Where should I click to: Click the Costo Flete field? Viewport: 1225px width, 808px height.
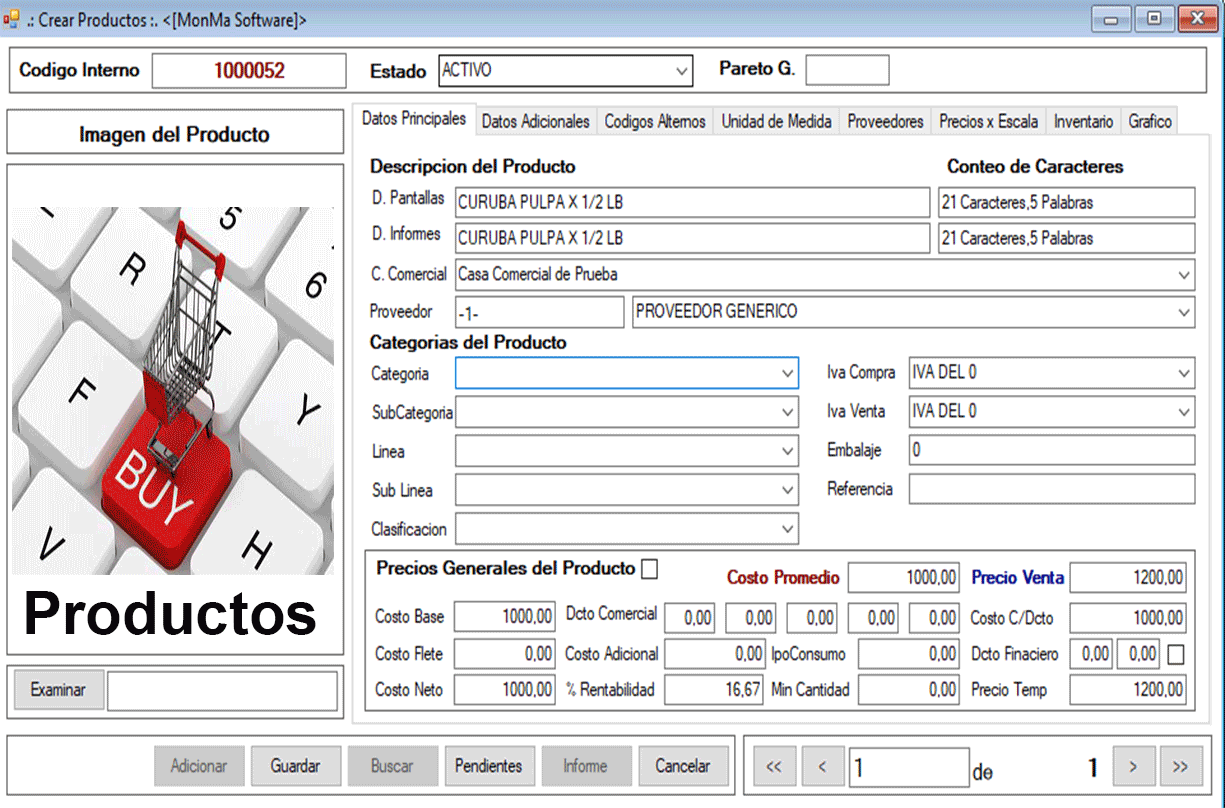pyautogui.click(x=505, y=654)
